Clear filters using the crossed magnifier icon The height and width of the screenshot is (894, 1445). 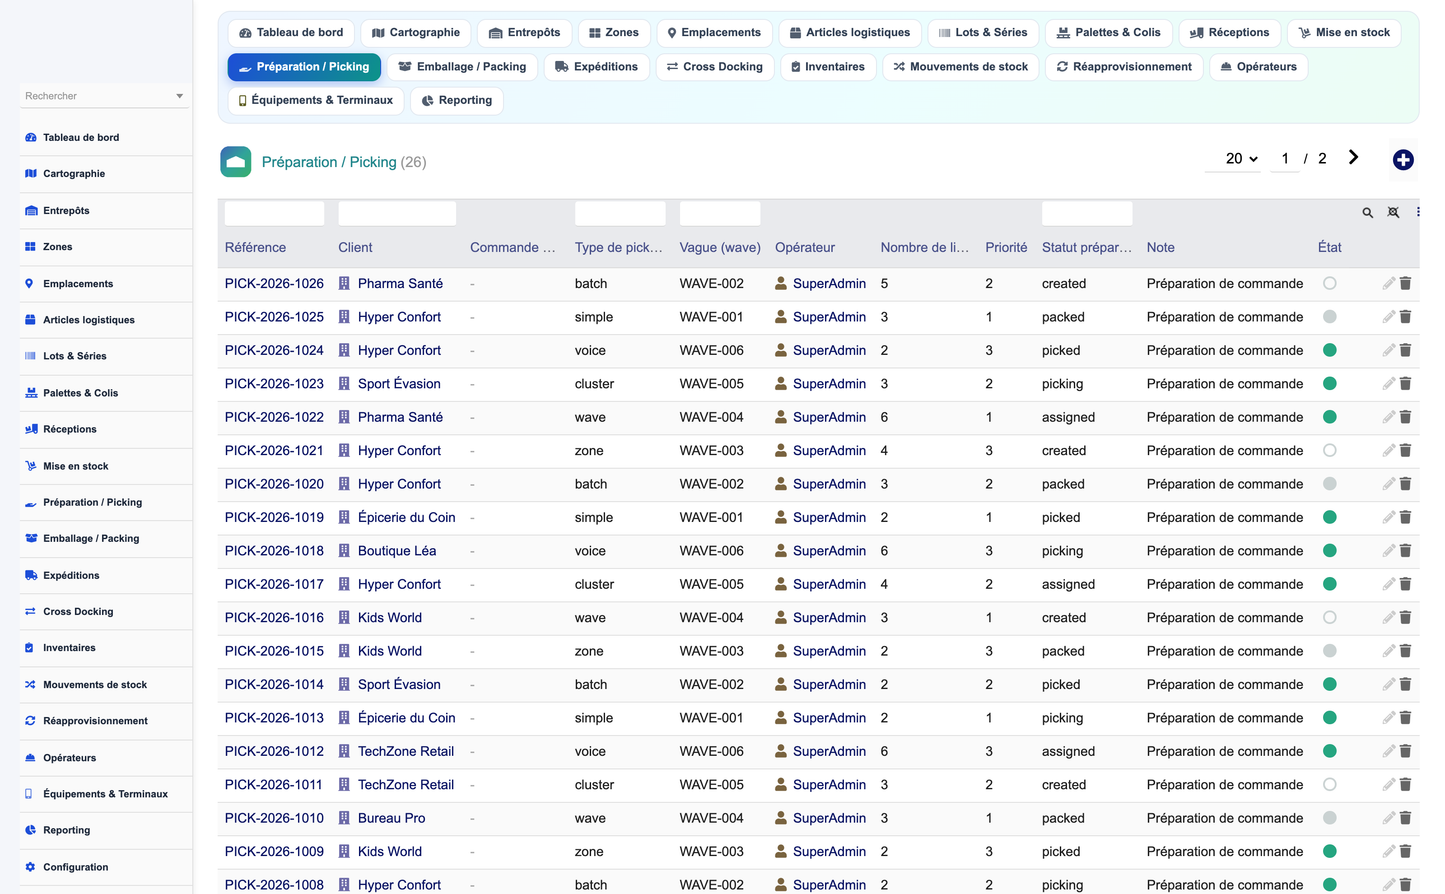point(1393,213)
